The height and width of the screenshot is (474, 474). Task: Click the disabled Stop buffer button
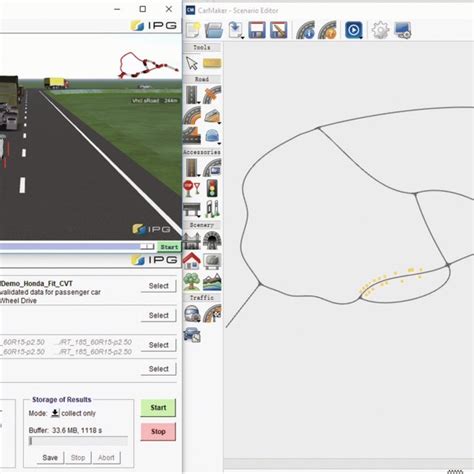coord(78,458)
